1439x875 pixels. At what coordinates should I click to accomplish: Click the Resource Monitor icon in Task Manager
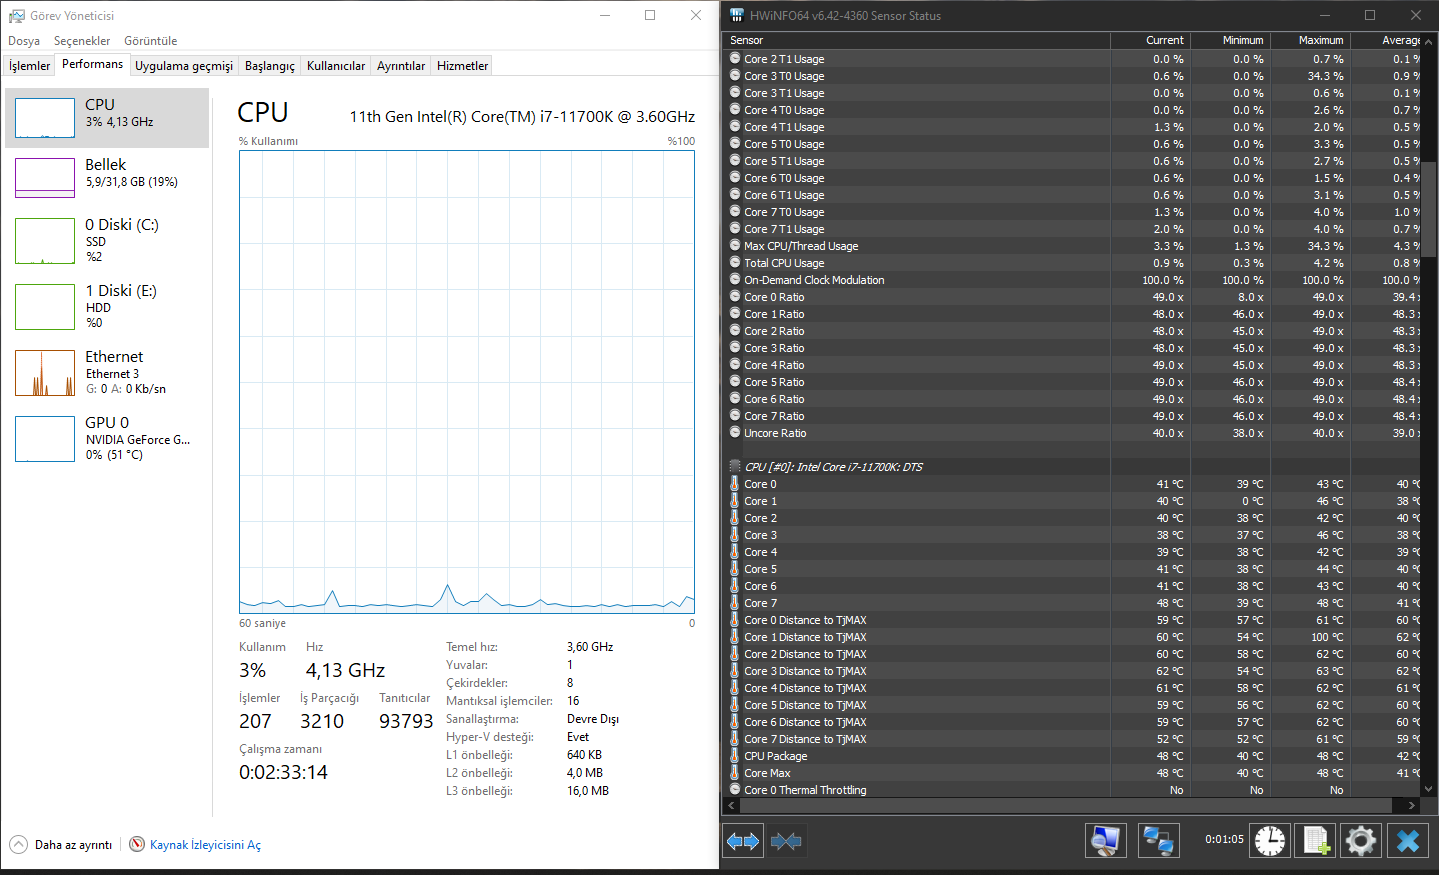(137, 844)
